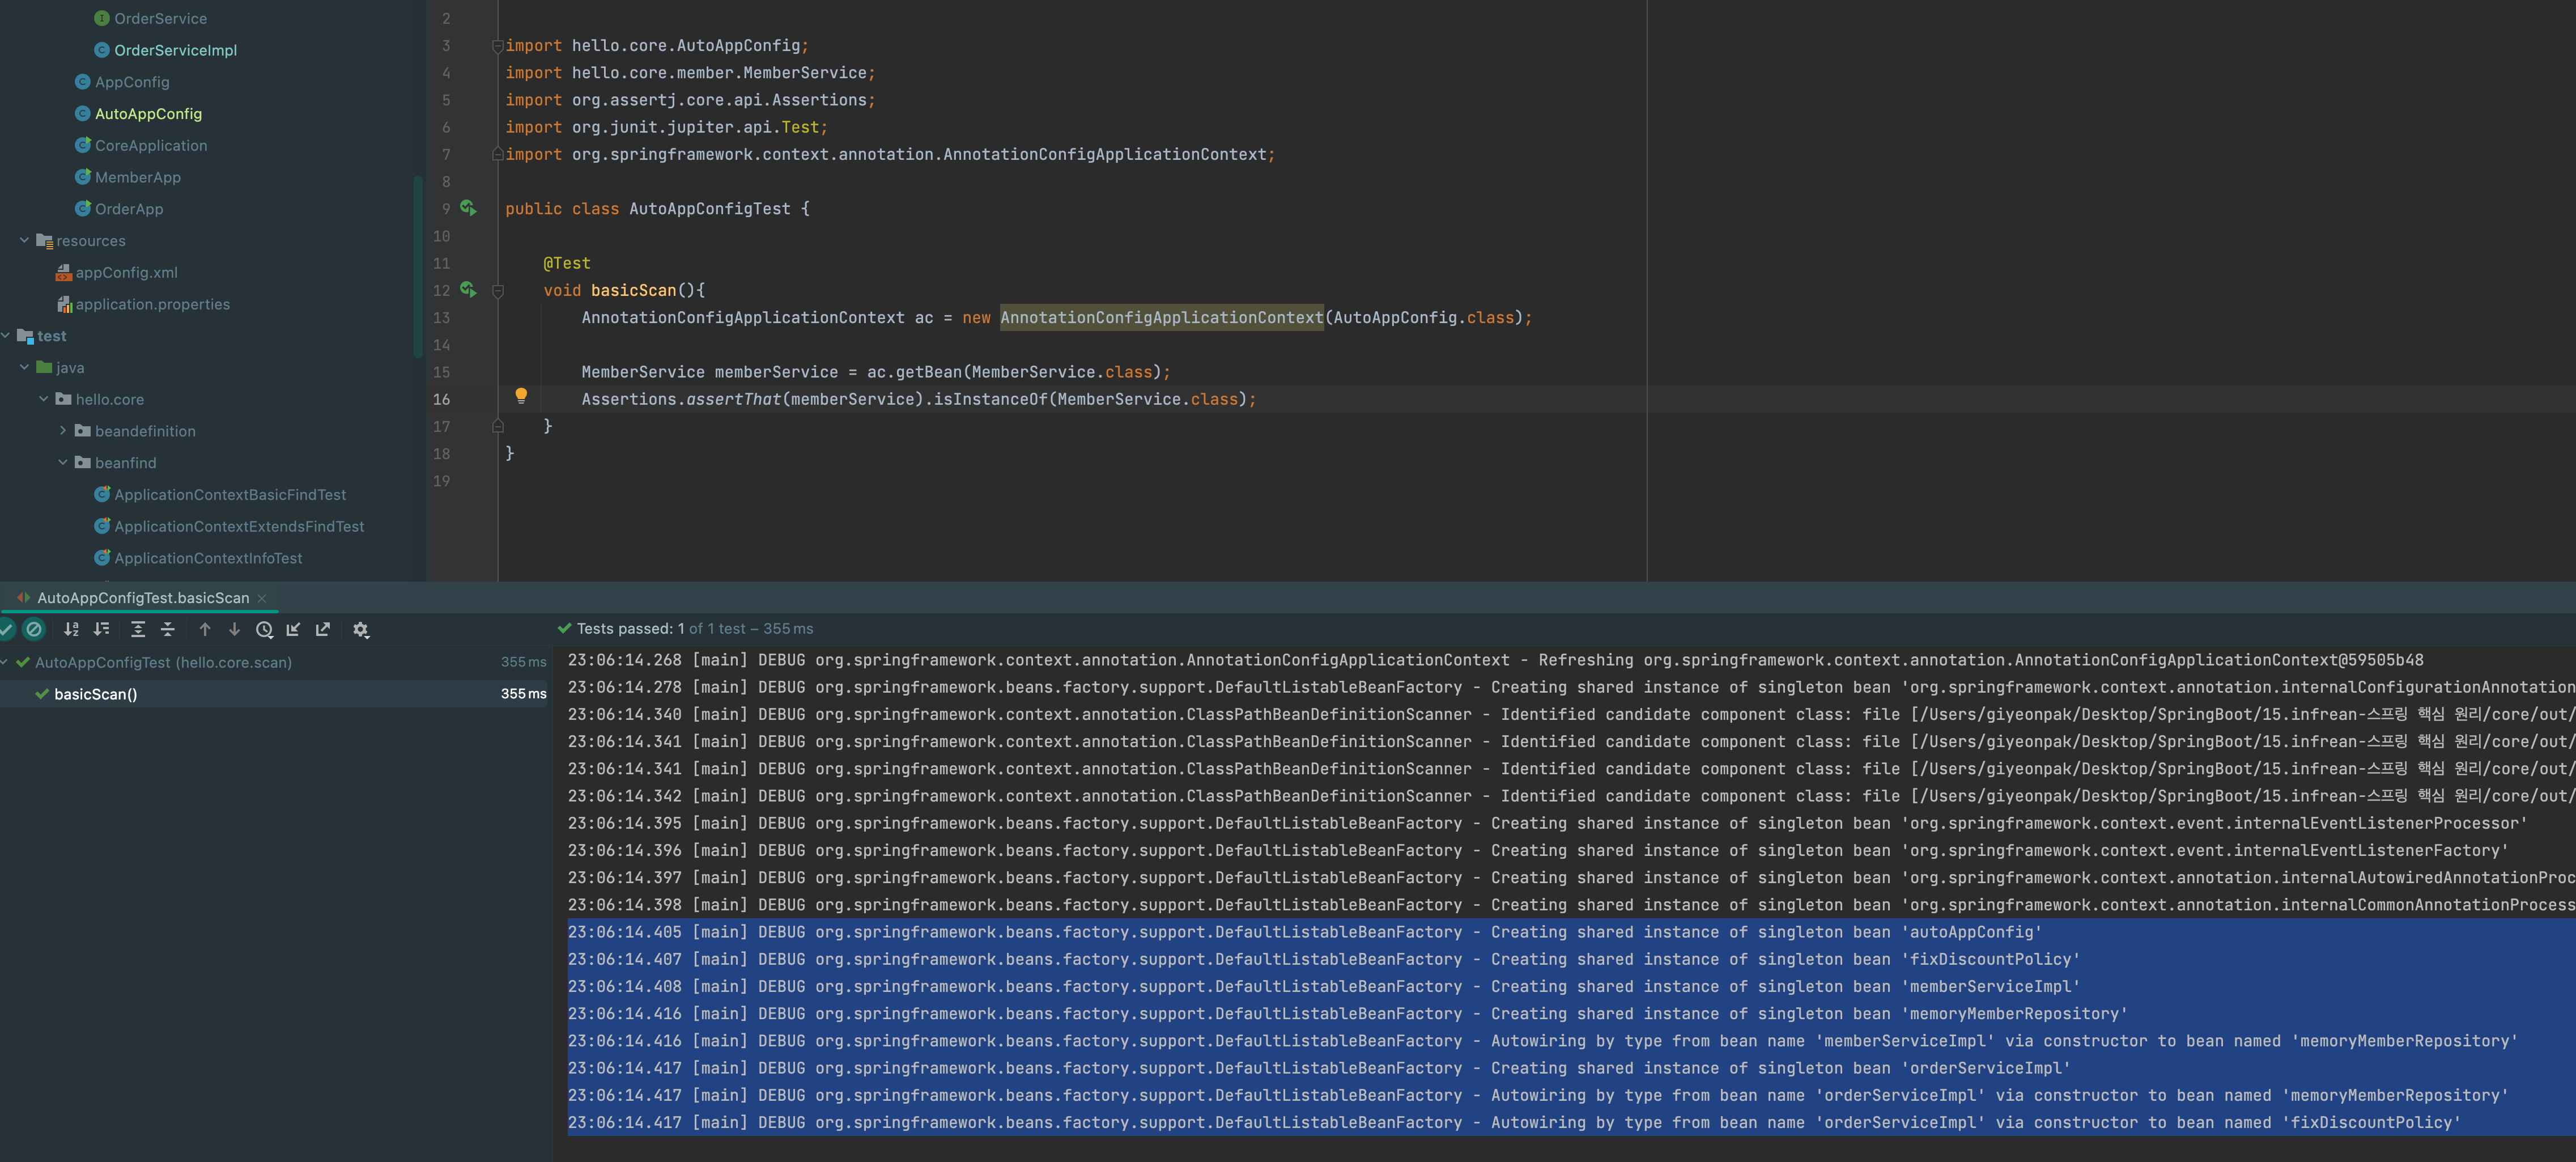
Task: Collapse all nodes in test tree
Action: pos(168,629)
